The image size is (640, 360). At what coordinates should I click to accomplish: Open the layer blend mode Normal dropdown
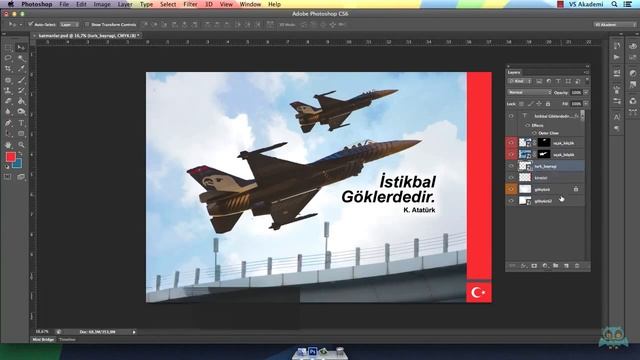[529, 93]
